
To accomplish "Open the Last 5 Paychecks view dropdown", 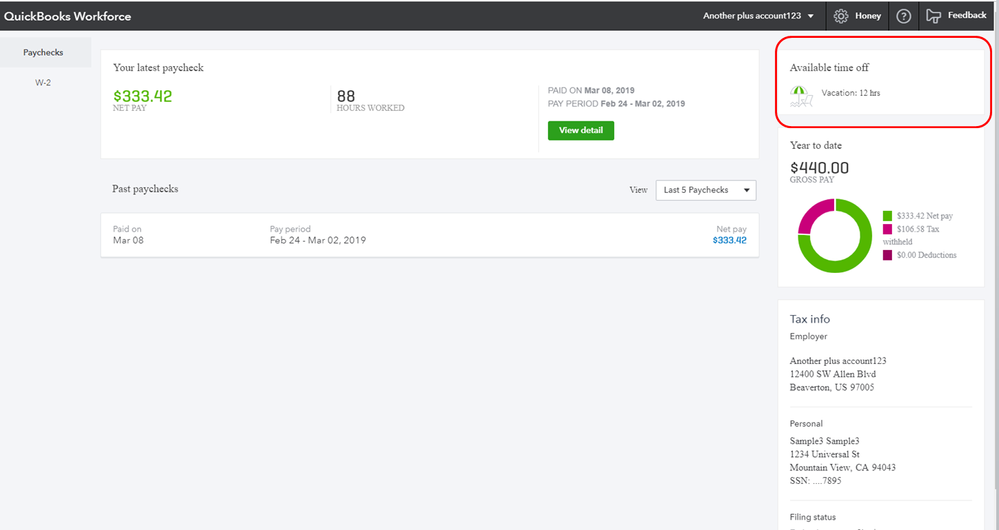I will click(706, 190).
